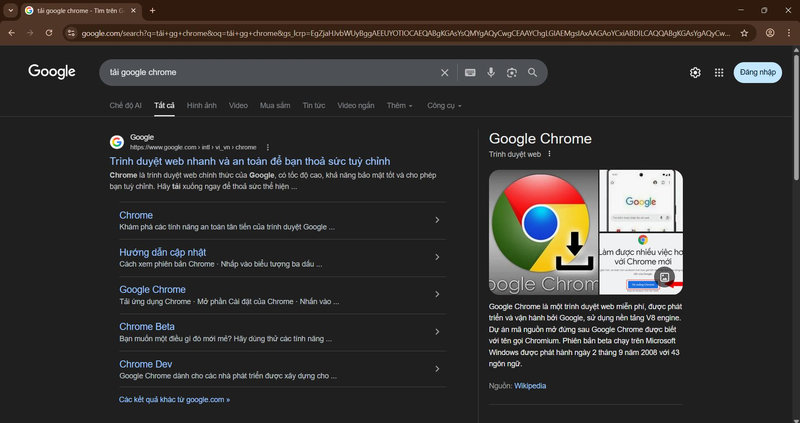Click Google favicon of first result

[x=117, y=142]
